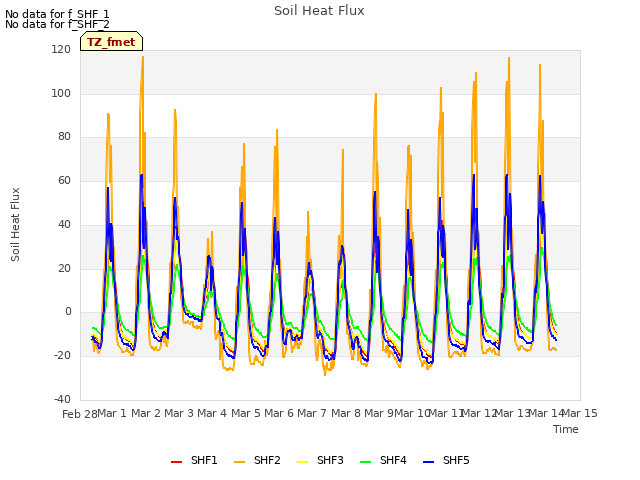Toggle the SHF1 legend entry

194,460
